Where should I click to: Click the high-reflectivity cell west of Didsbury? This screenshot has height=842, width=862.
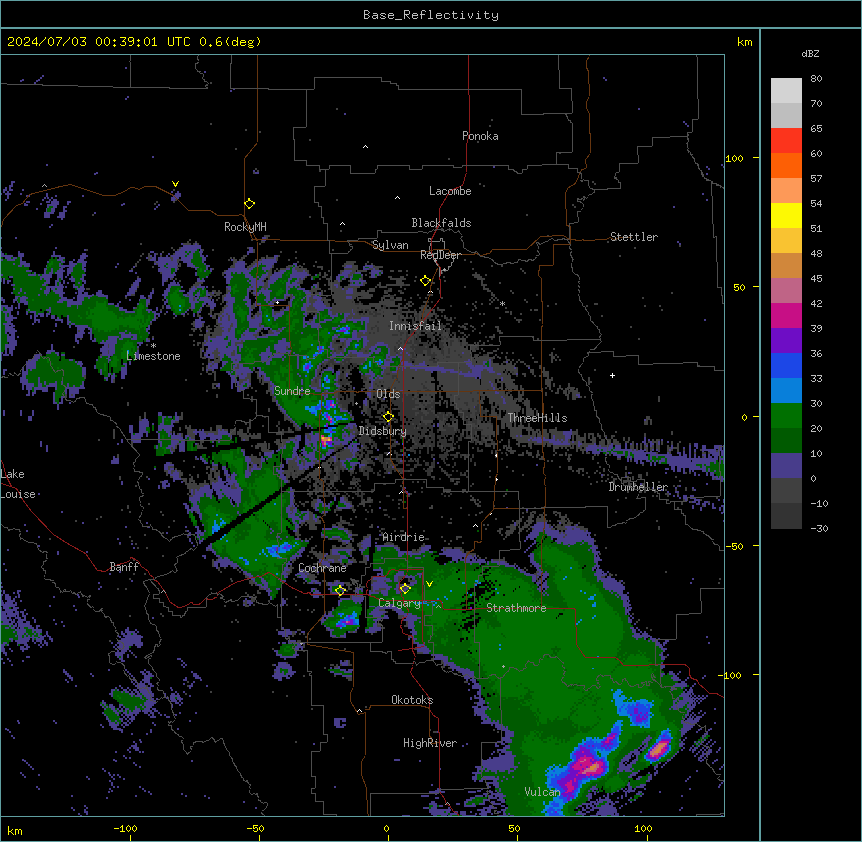325,440
